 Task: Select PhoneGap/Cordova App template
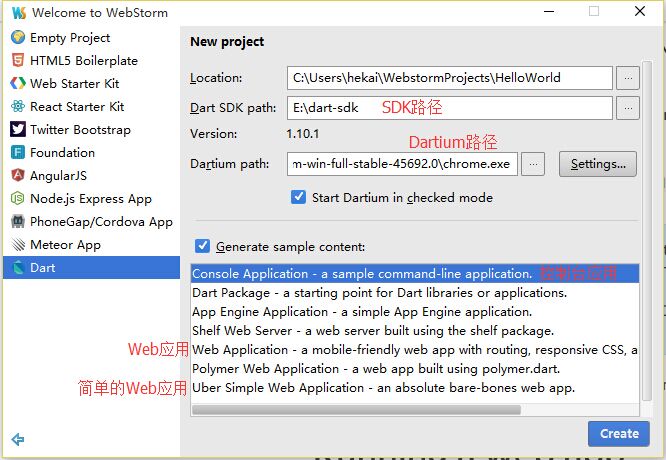(x=91, y=221)
